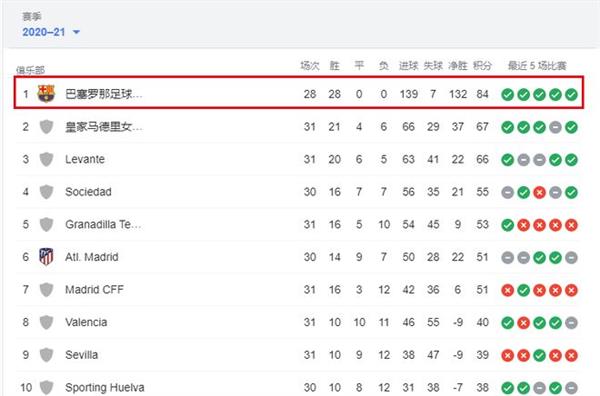
Task: Open the Granadilla Te... team link
Action: pyautogui.click(x=103, y=224)
